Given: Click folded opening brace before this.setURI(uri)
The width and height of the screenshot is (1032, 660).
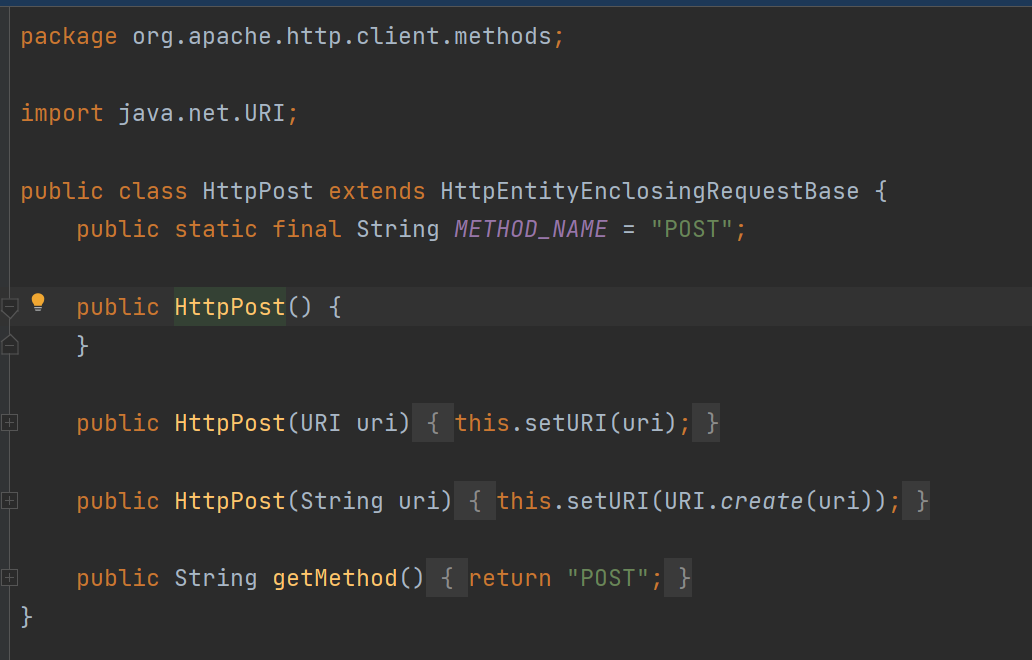Looking at the screenshot, I should (x=433, y=423).
